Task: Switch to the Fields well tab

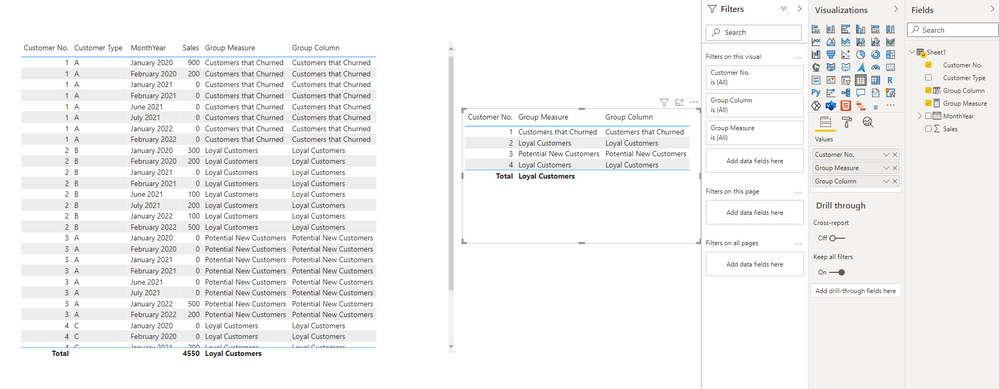Action: click(825, 123)
